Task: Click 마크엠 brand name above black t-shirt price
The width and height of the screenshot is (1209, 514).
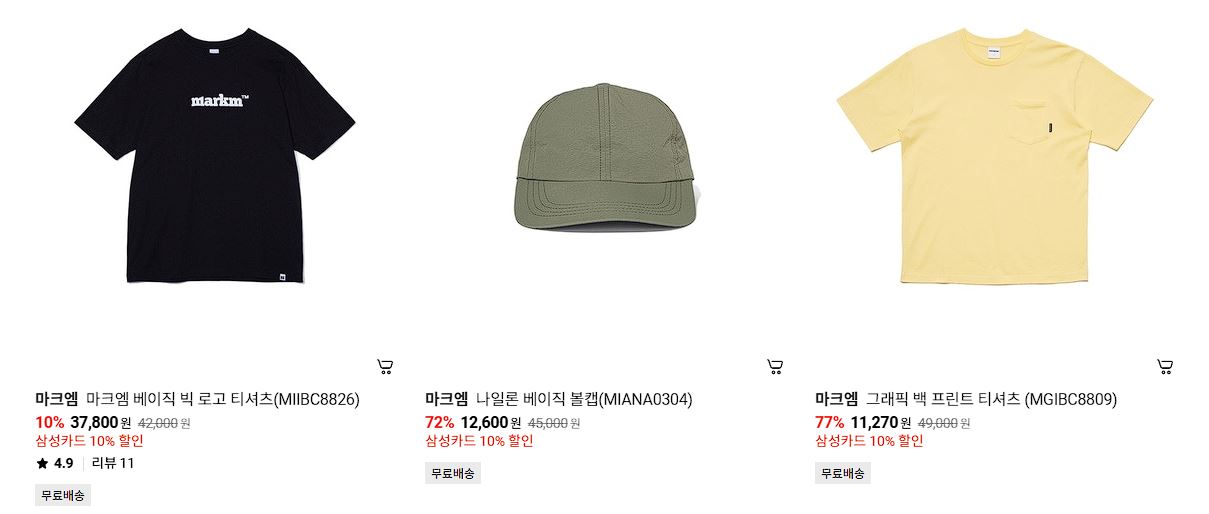Action: pyautogui.click(x=56, y=399)
